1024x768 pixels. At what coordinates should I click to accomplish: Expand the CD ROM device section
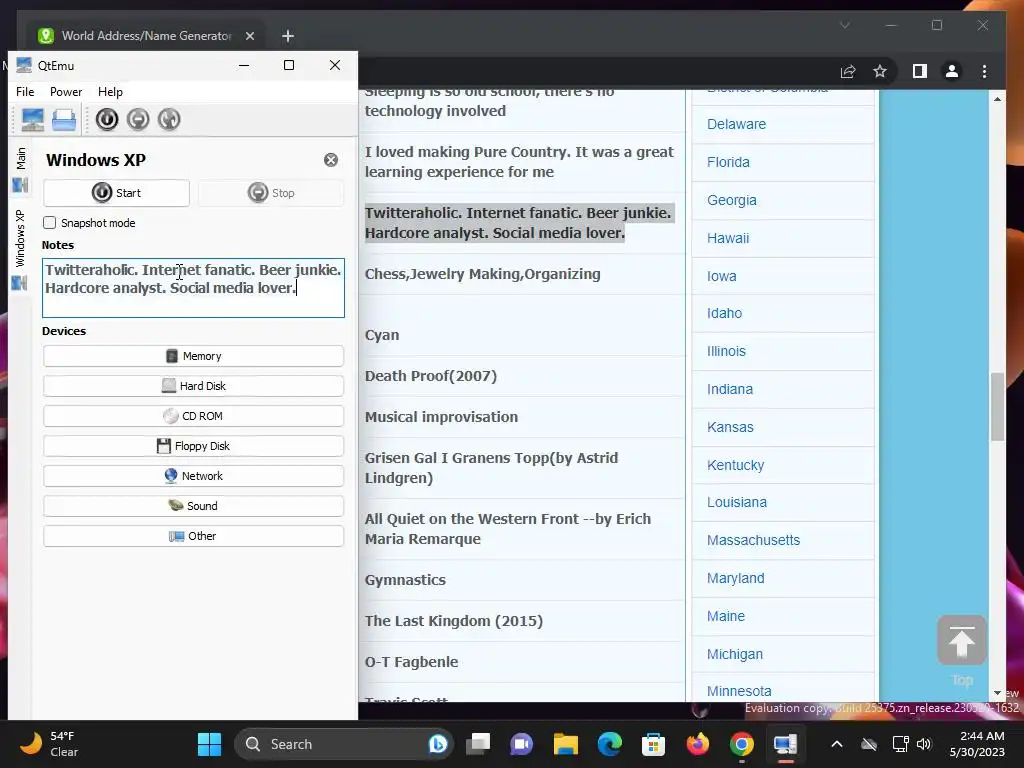click(x=193, y=416)
